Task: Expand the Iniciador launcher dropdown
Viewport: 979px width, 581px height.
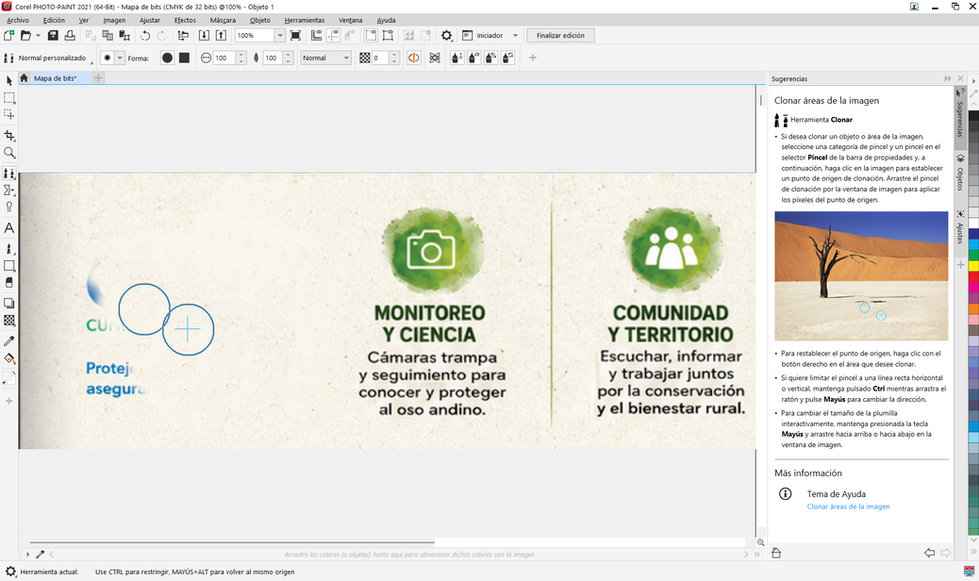Action: 515,36
